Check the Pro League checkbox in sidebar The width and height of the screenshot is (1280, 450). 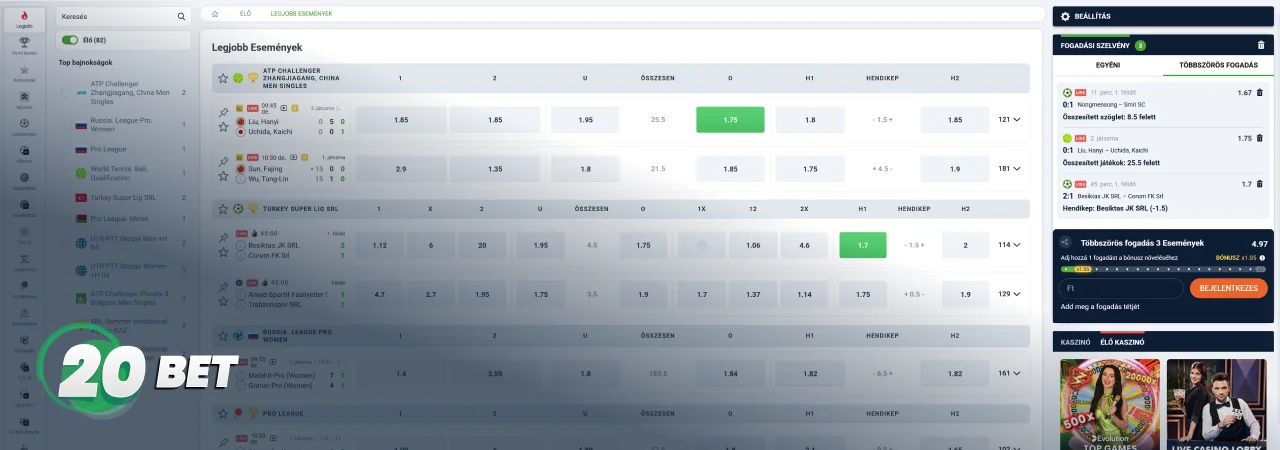tap(66, 149)
